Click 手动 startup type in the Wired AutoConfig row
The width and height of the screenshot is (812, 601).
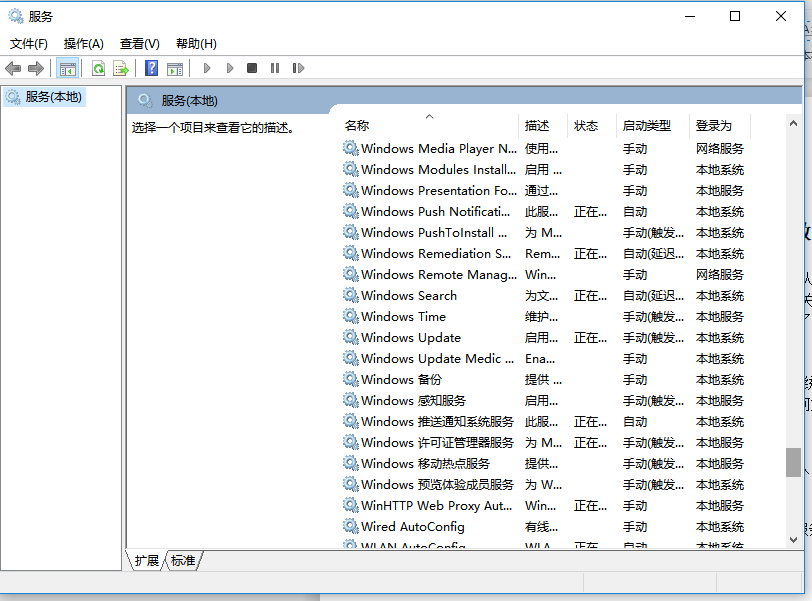coord(635,526)
